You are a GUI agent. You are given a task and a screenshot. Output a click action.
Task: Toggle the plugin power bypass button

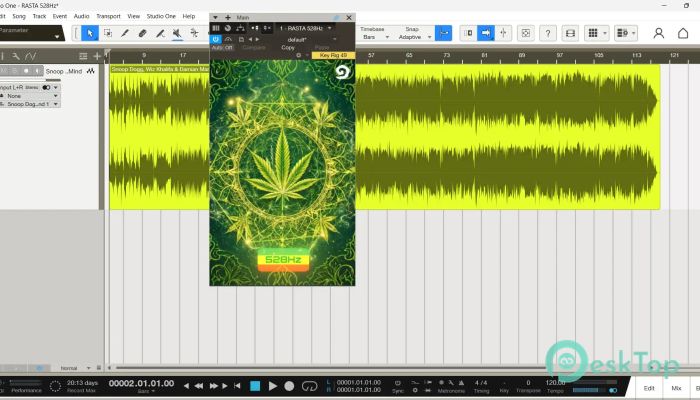click(x=216, y=39)
